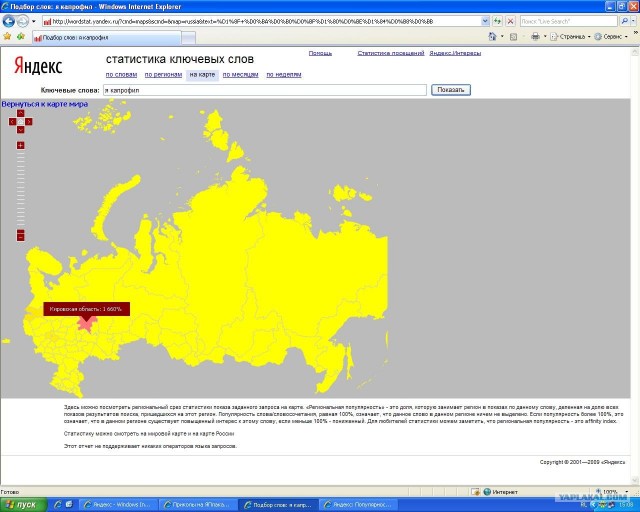Click the Favorites star icon

point(7,37)
